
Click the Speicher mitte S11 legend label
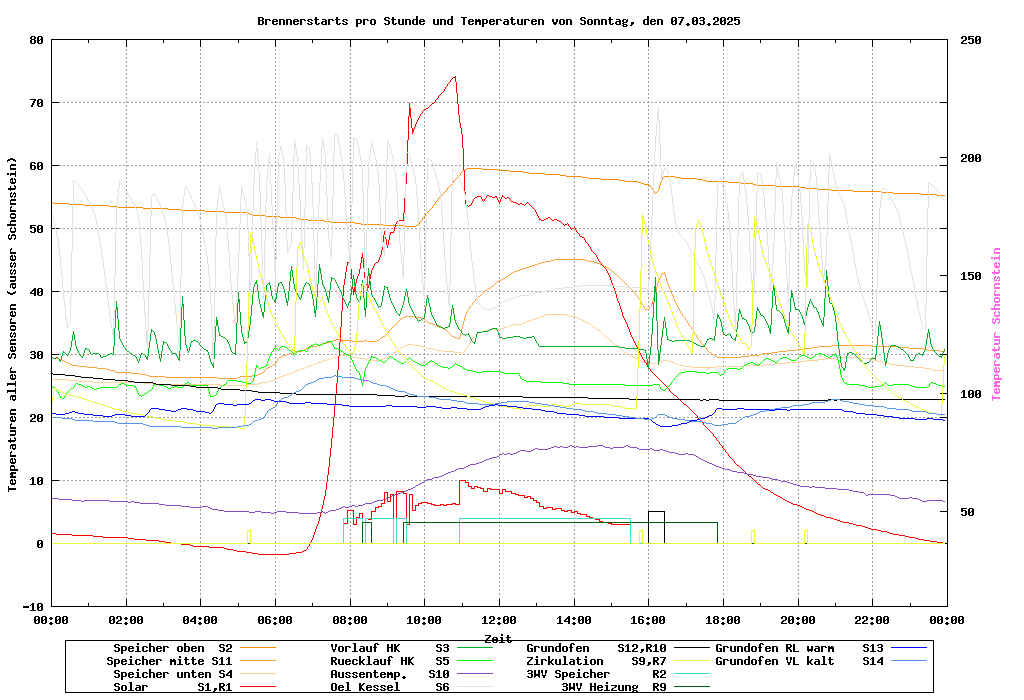click(169, 661)
